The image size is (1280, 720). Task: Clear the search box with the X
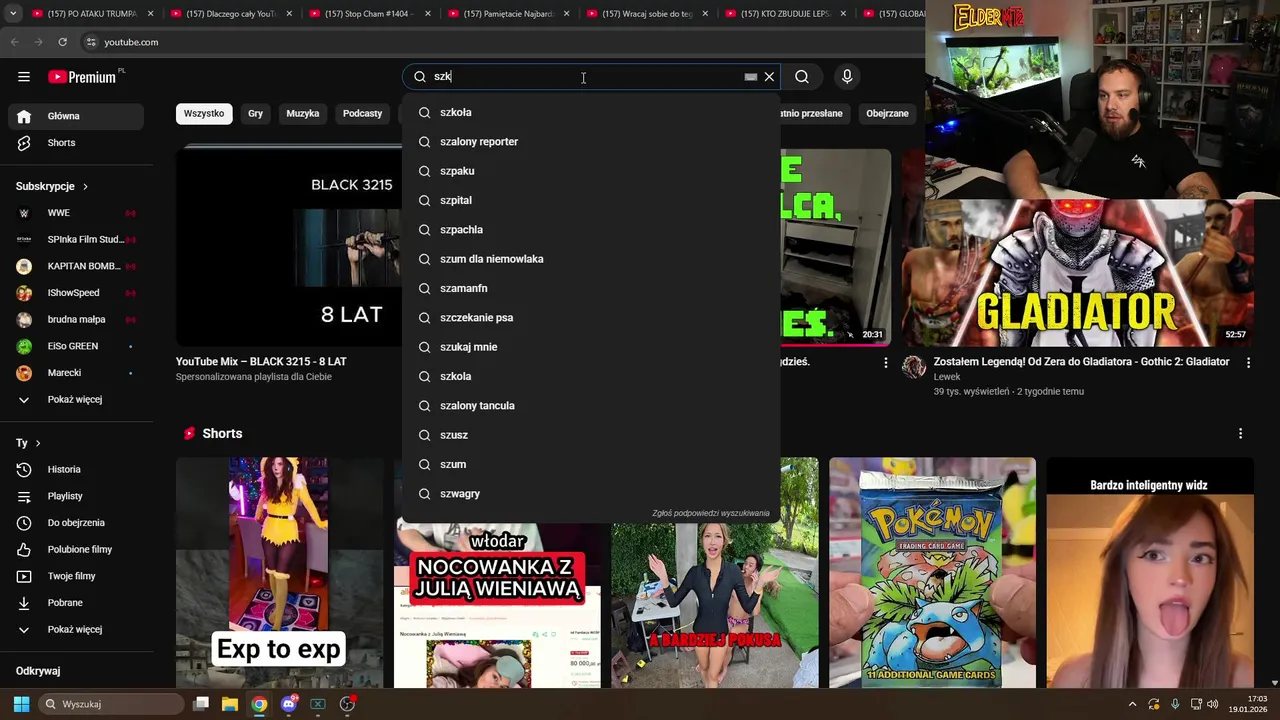point(769,77)
